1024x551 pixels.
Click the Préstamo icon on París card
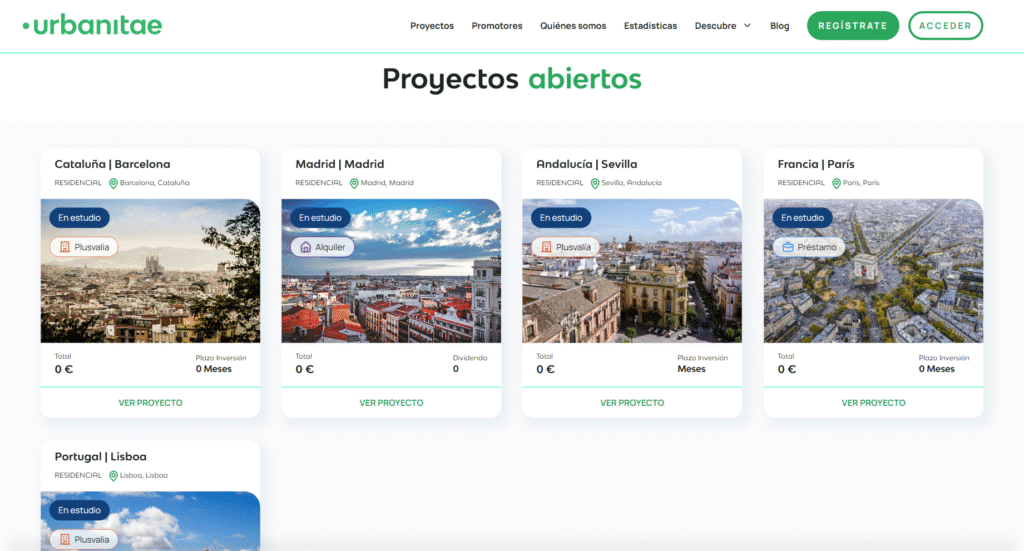click(788, 247)
